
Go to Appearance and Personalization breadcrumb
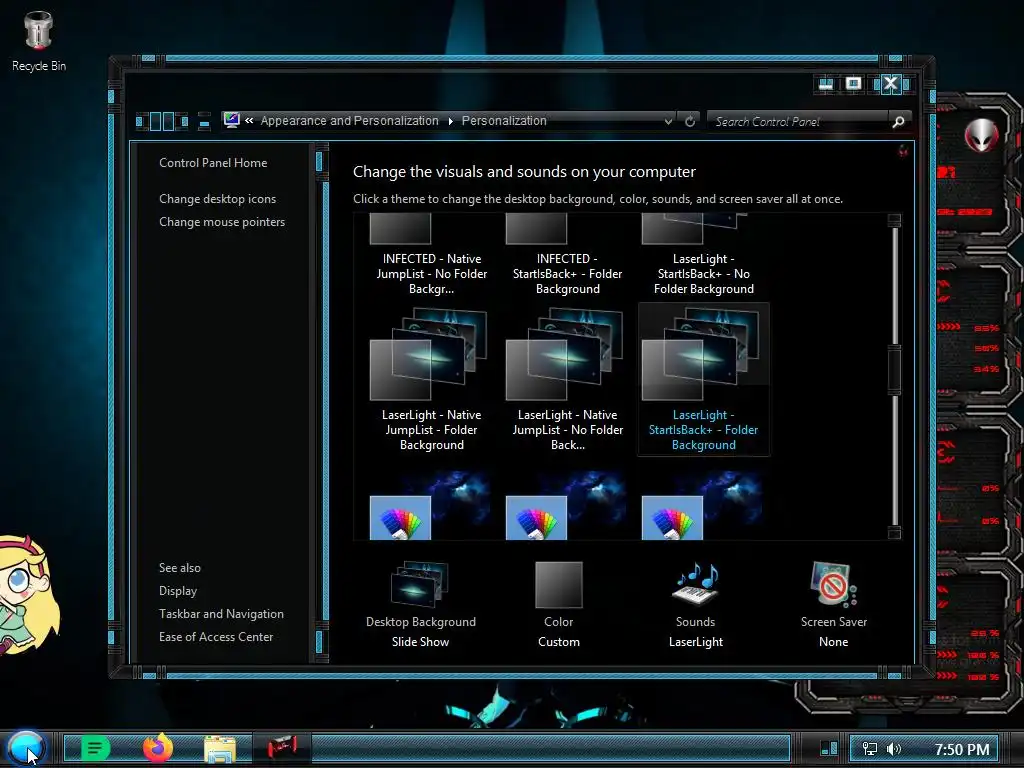(x=349, y=121)
